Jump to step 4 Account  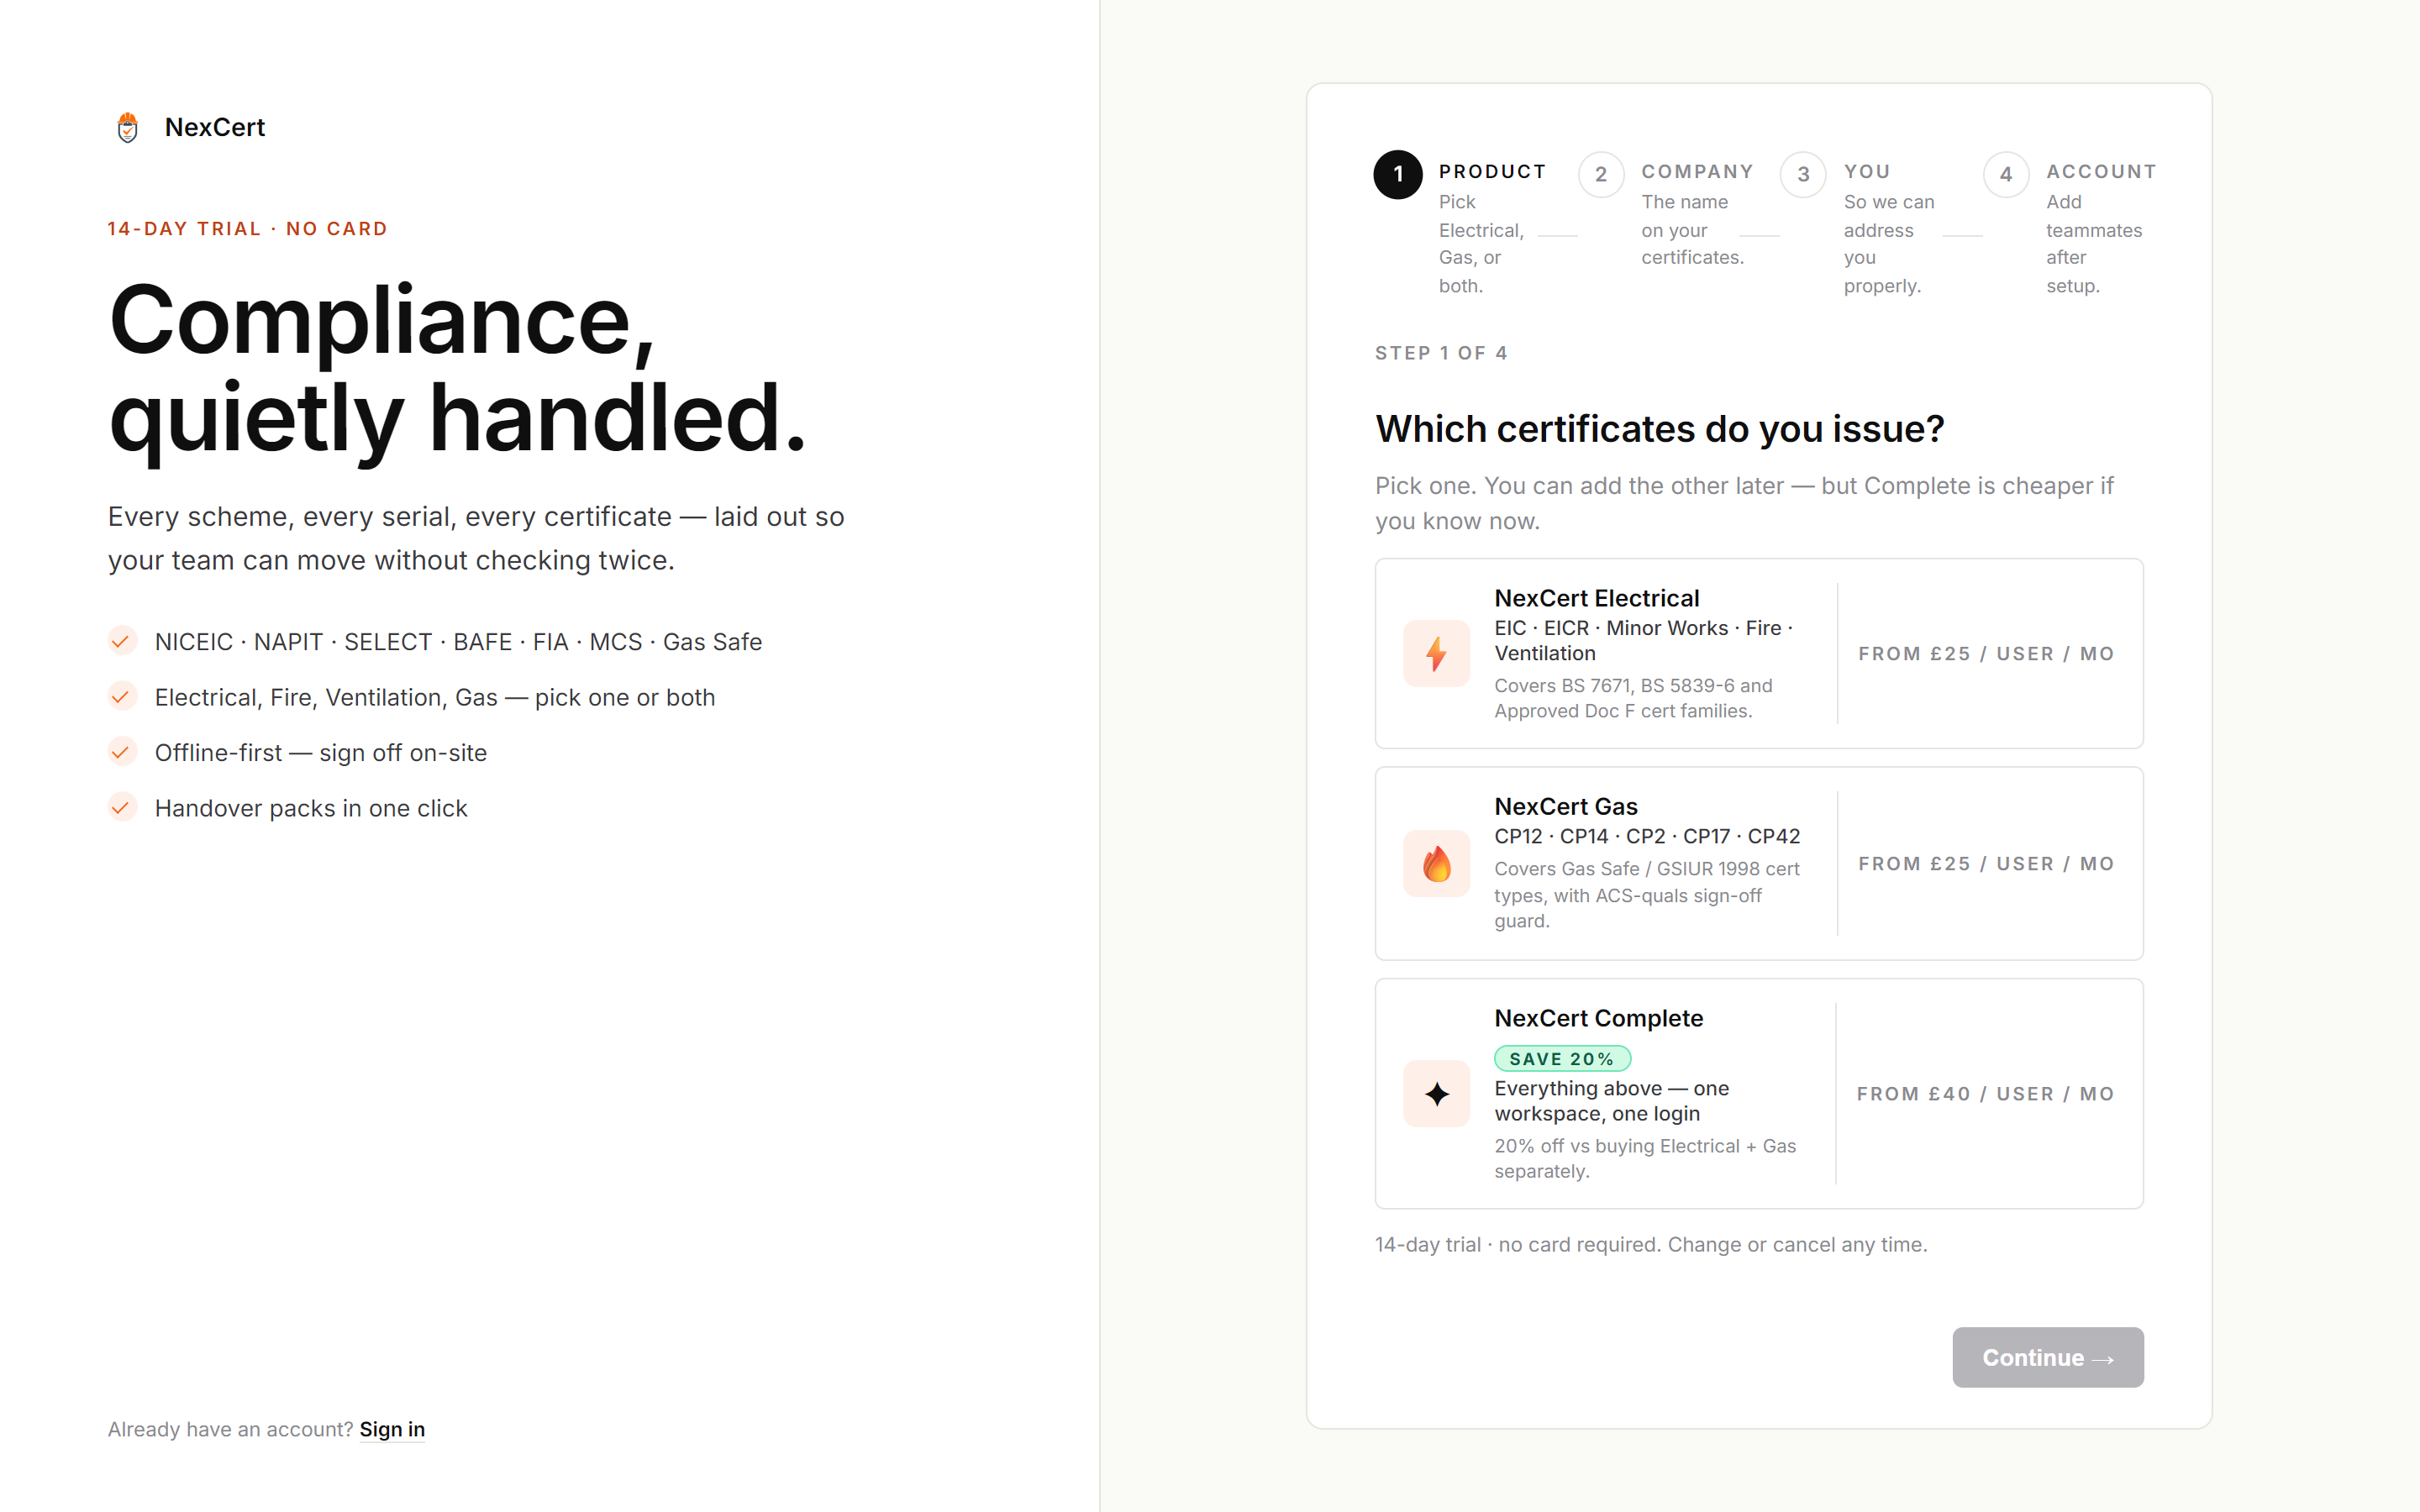(x=2005, y=175)
